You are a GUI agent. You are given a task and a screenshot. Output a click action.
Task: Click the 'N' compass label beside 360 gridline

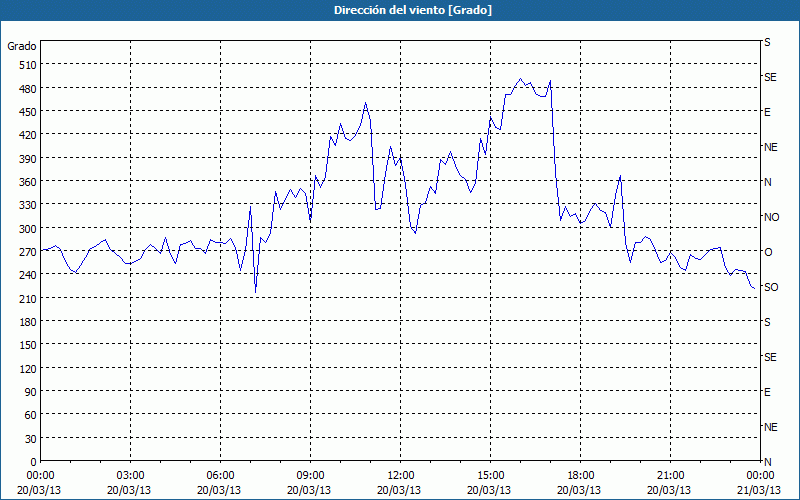[767, 182]
